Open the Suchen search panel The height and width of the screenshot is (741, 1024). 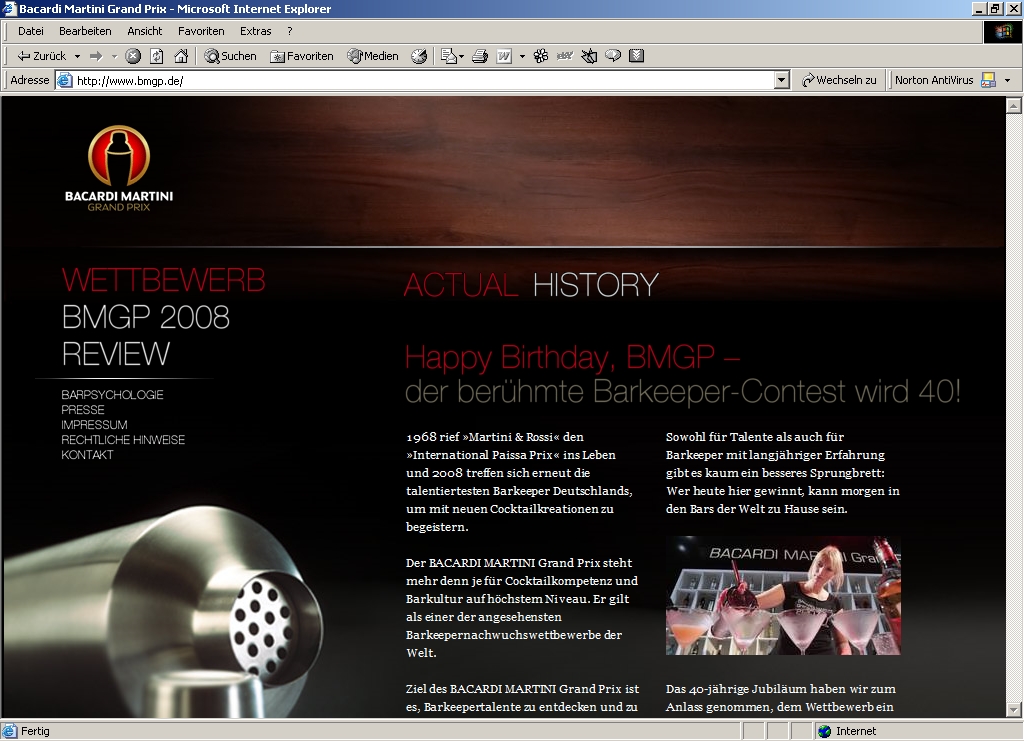click(x=231, y=56)
